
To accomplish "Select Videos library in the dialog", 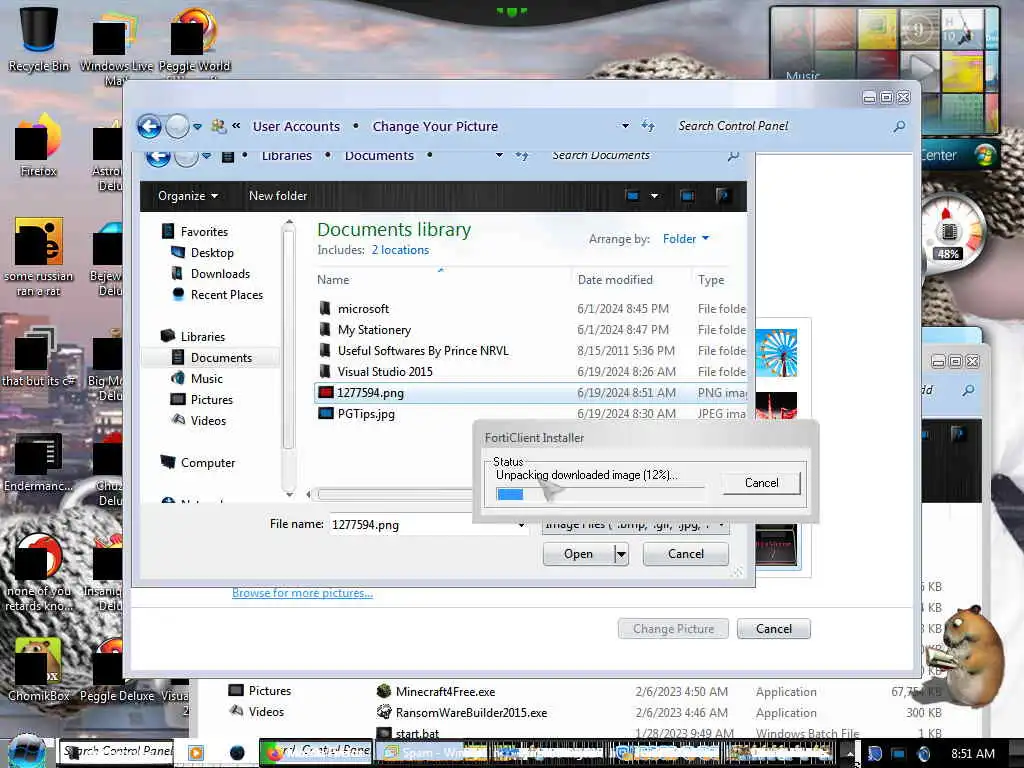I will click(208, 421).
